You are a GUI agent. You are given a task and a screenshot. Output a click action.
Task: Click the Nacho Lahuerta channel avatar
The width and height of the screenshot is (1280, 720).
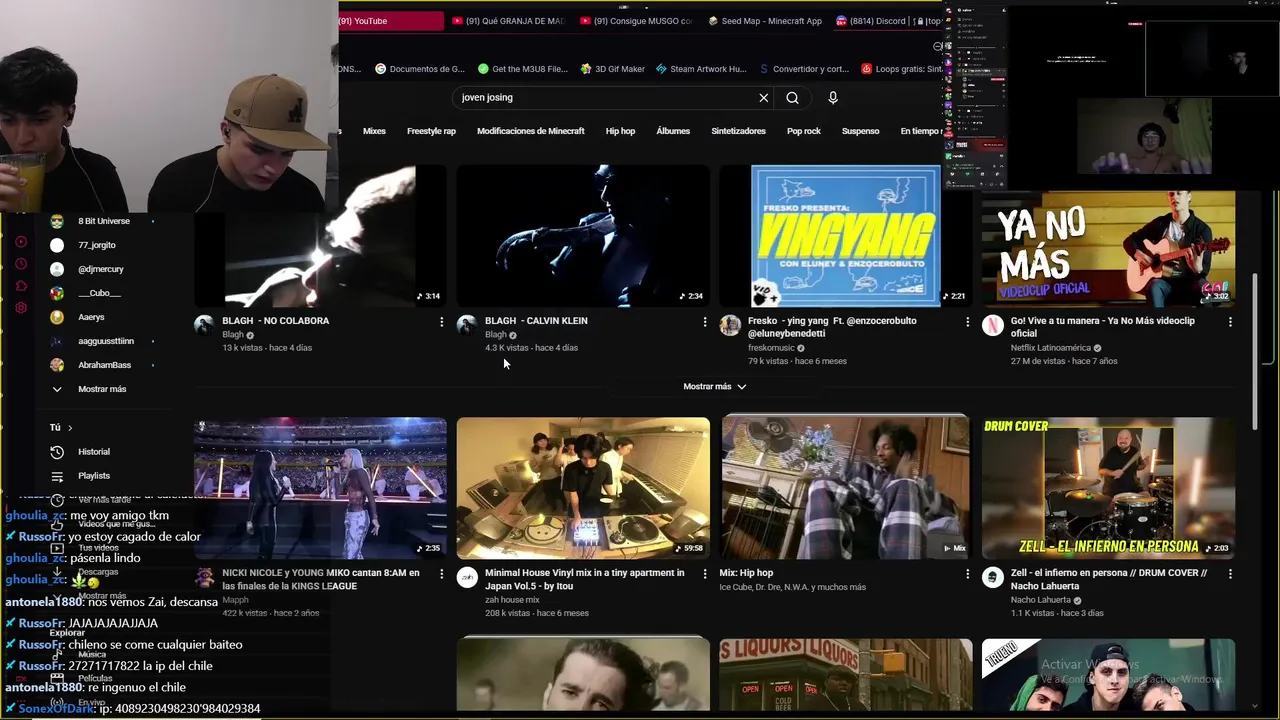pos(993,577)
